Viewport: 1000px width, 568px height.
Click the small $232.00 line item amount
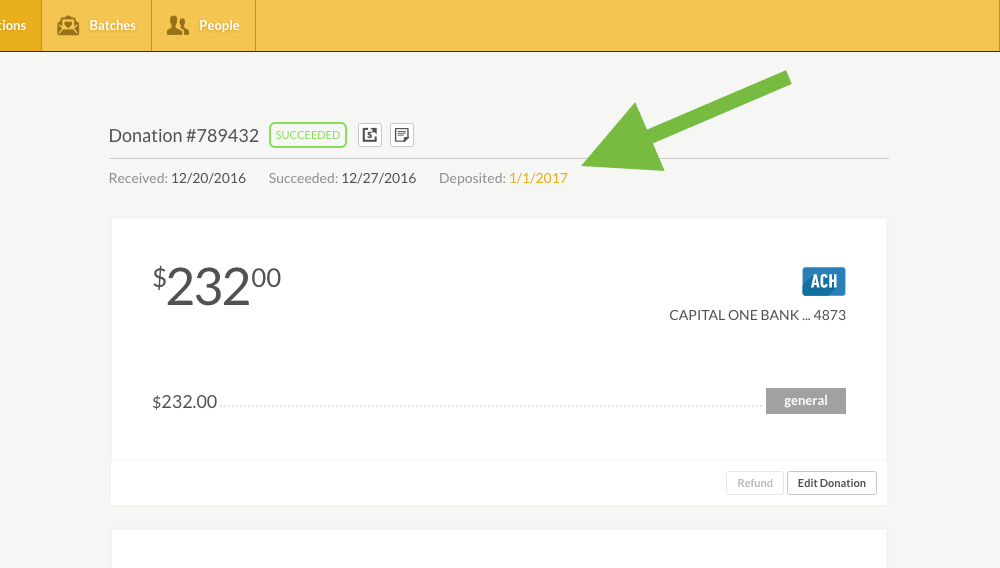click(x=185, y=402)
